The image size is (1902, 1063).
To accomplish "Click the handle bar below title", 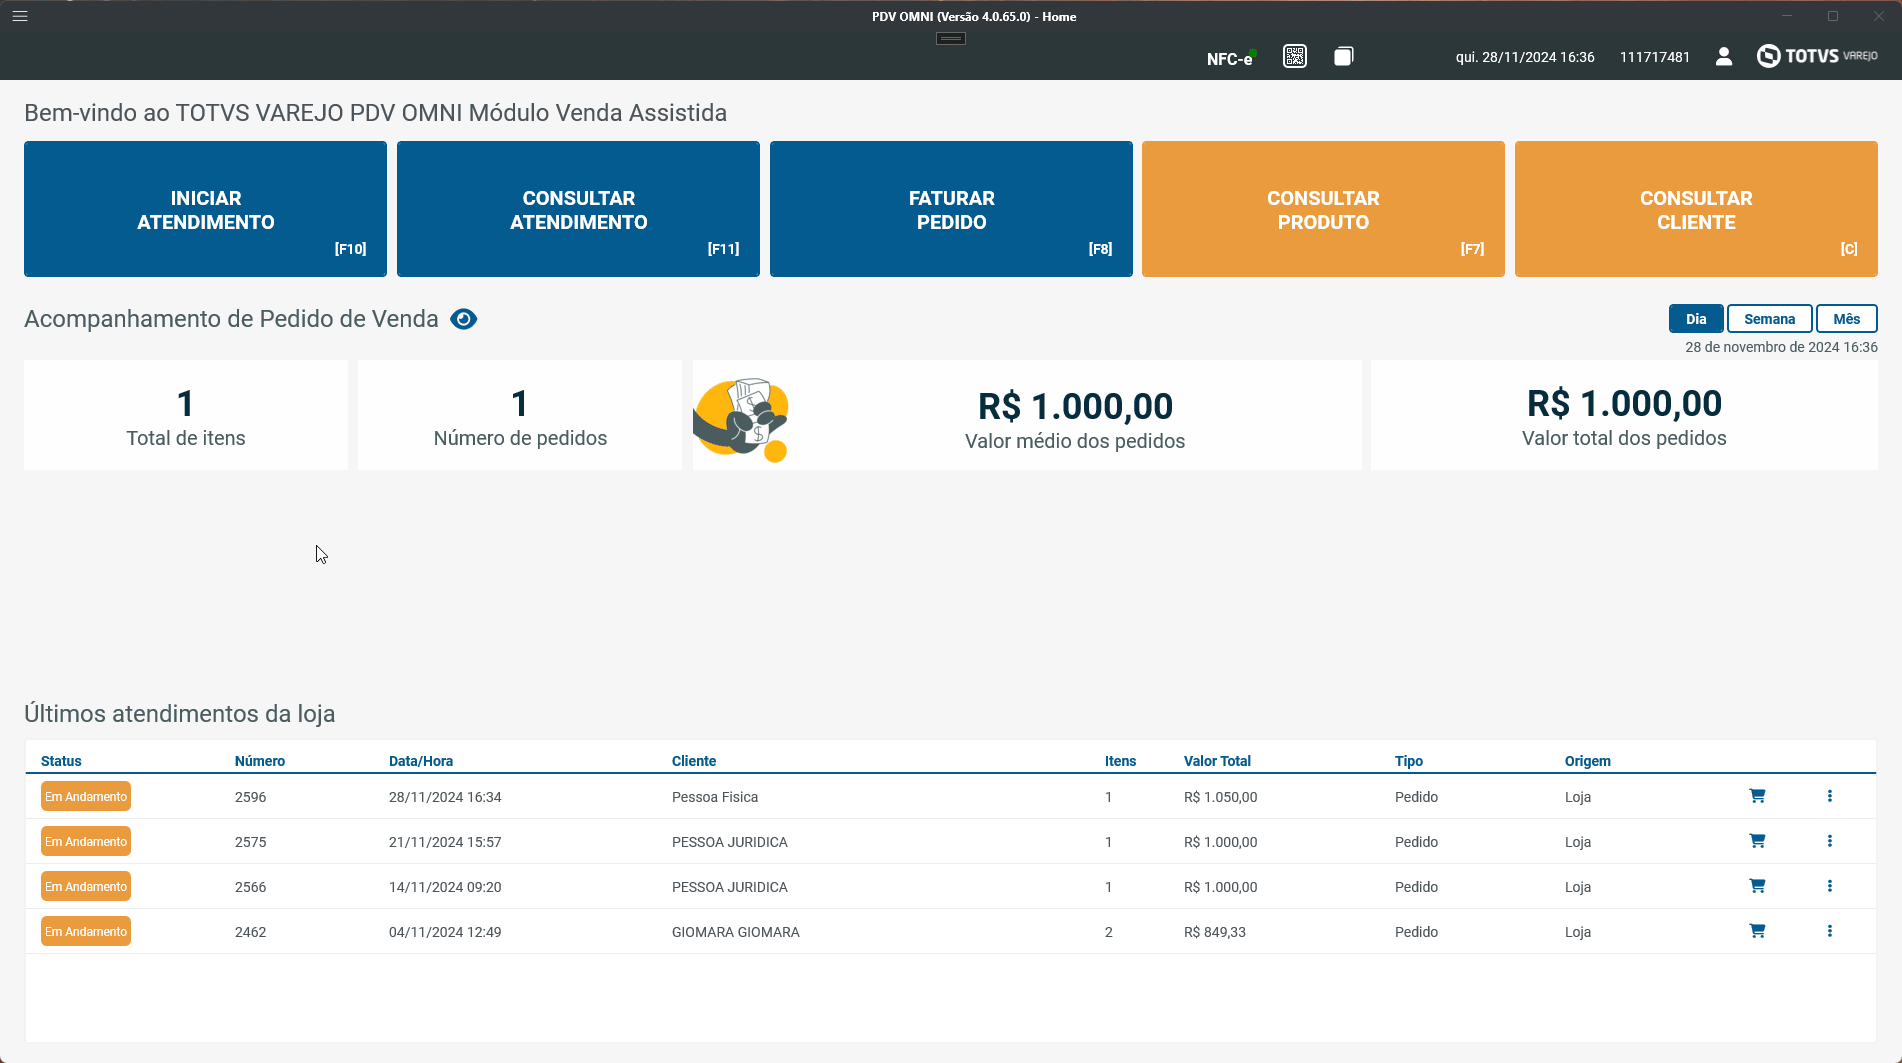I will click(x=951, y=39).
